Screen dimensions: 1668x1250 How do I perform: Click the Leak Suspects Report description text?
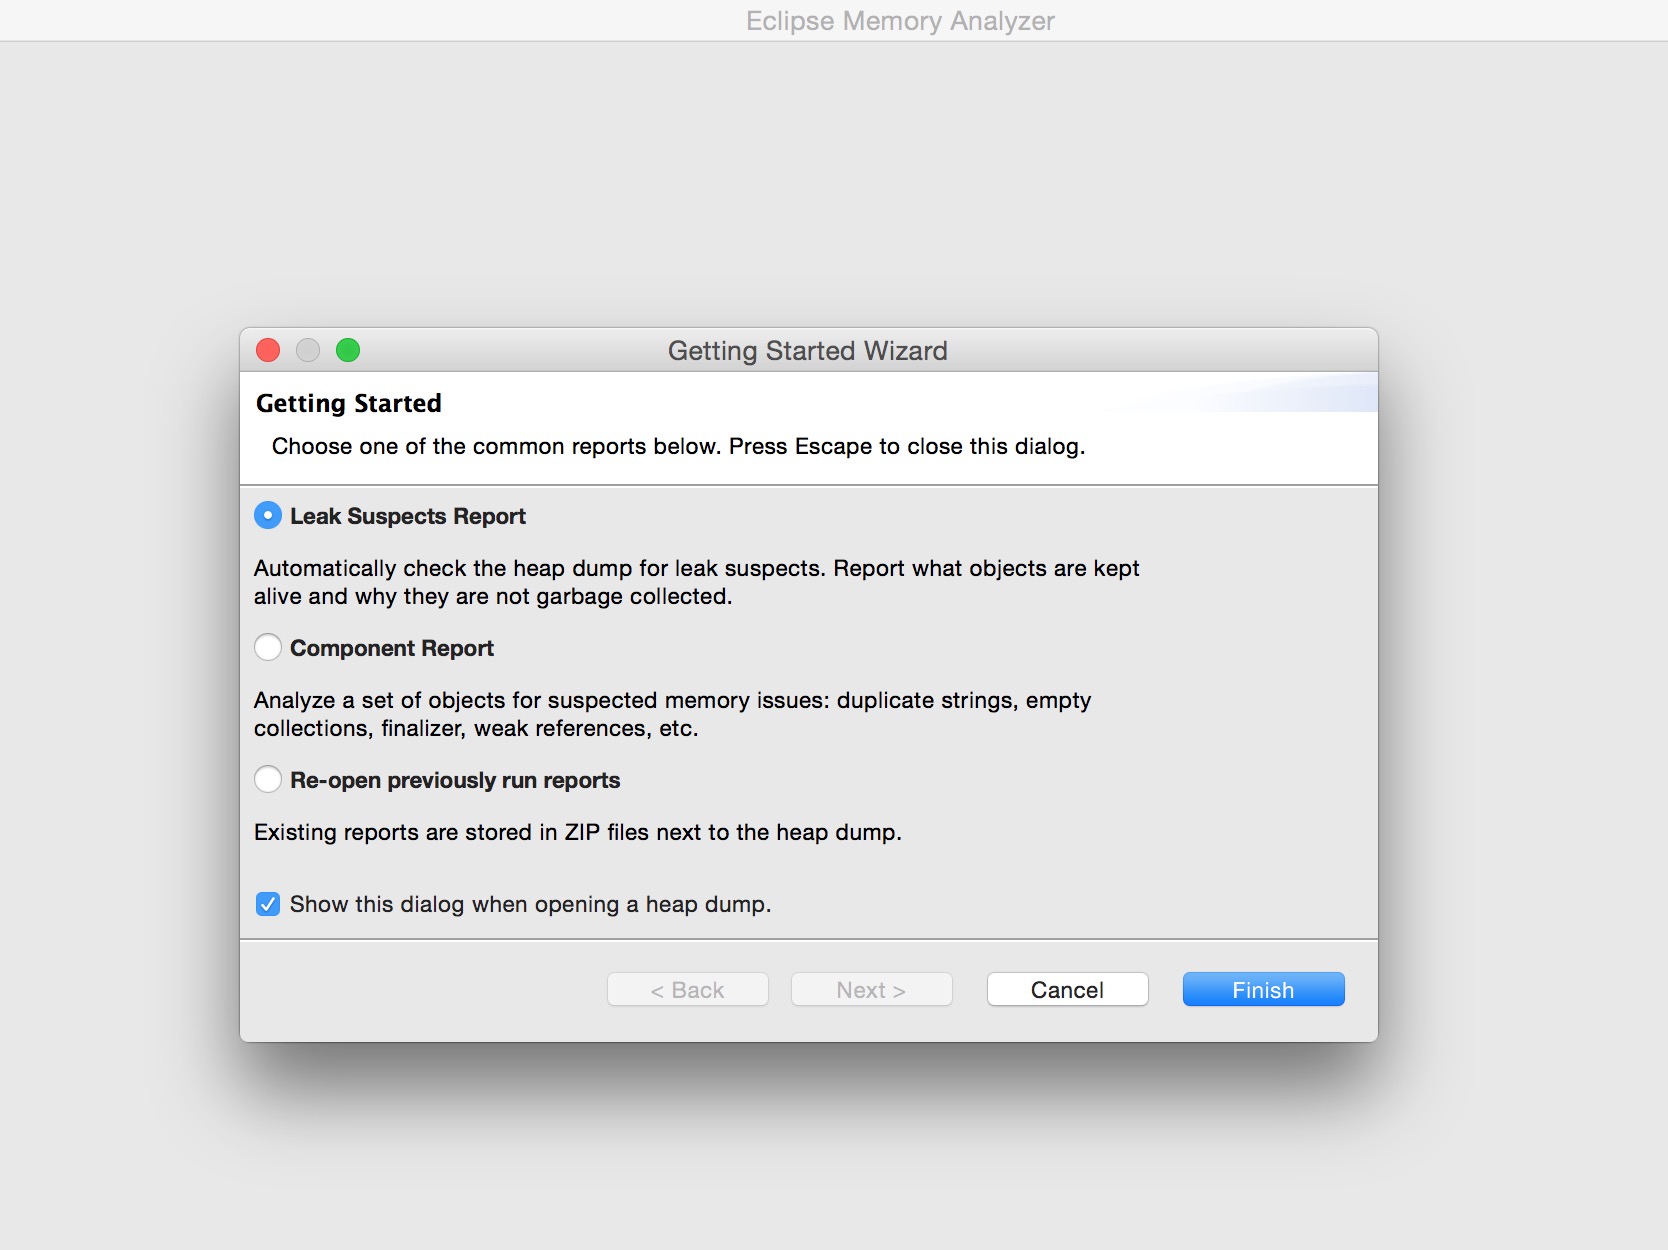click(x=696, y=582)
